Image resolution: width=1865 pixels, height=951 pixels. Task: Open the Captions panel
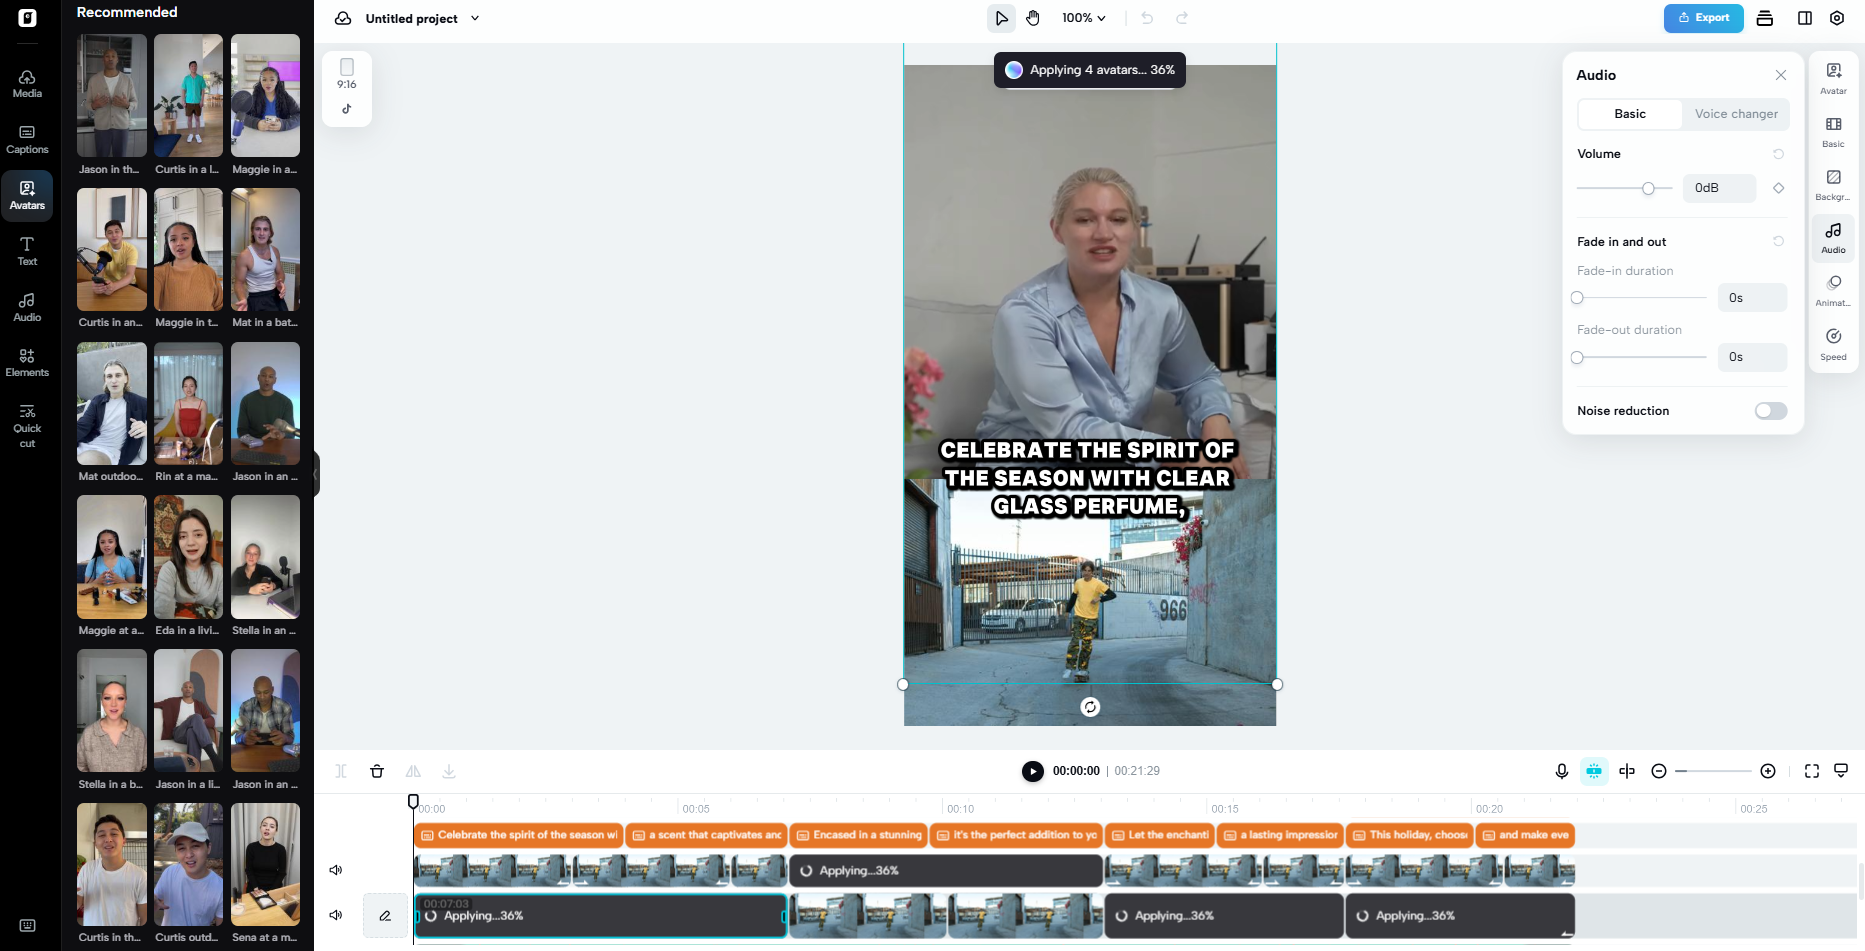[27, 140]
